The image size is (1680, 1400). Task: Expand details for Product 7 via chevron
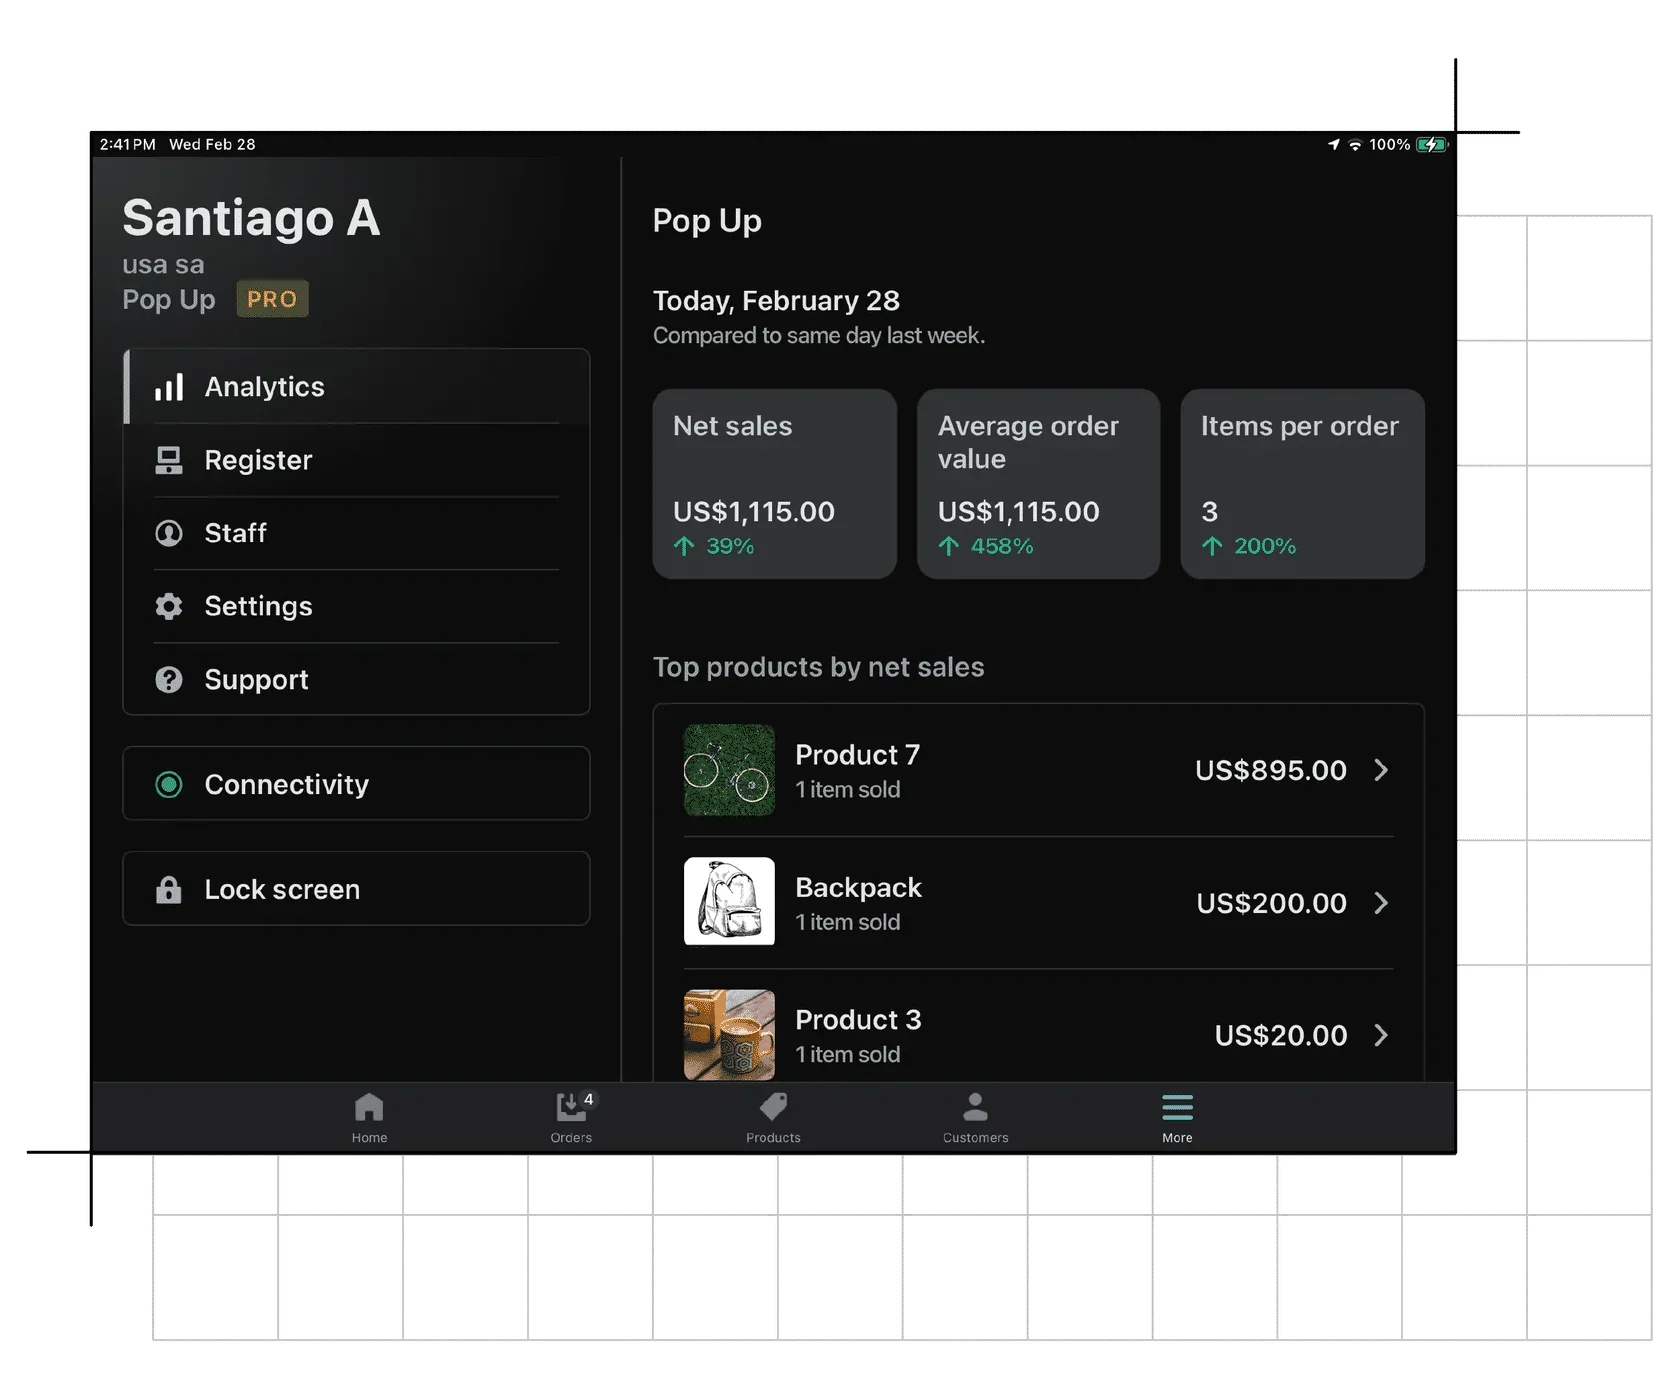pyautogui.click(x=1383, y=770)
